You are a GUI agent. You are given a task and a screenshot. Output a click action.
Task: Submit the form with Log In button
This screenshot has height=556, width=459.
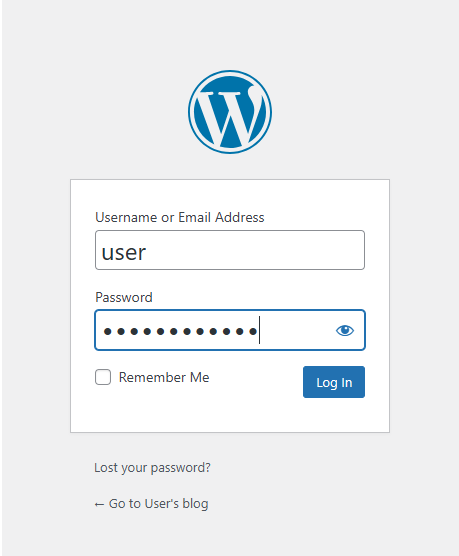click(334, 382)
